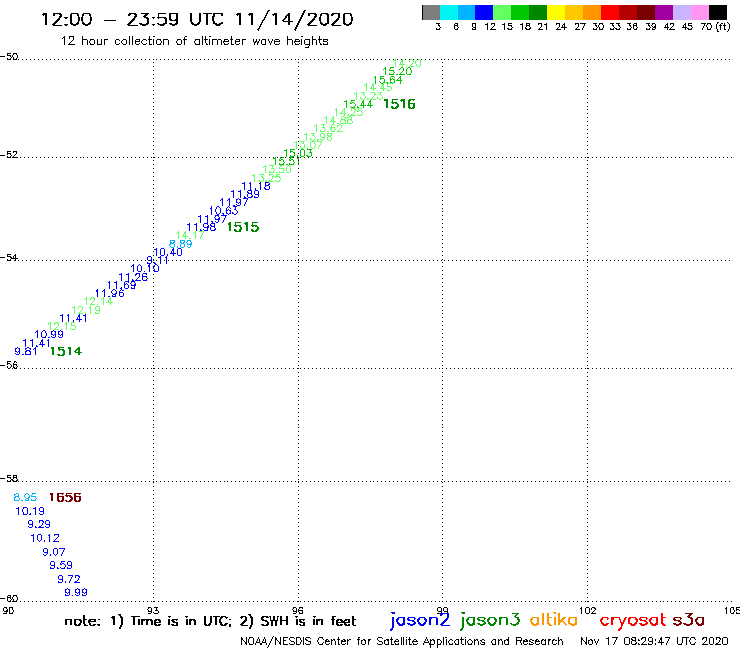
Task: Click the pass time label 1516
Action: point(399,104)
